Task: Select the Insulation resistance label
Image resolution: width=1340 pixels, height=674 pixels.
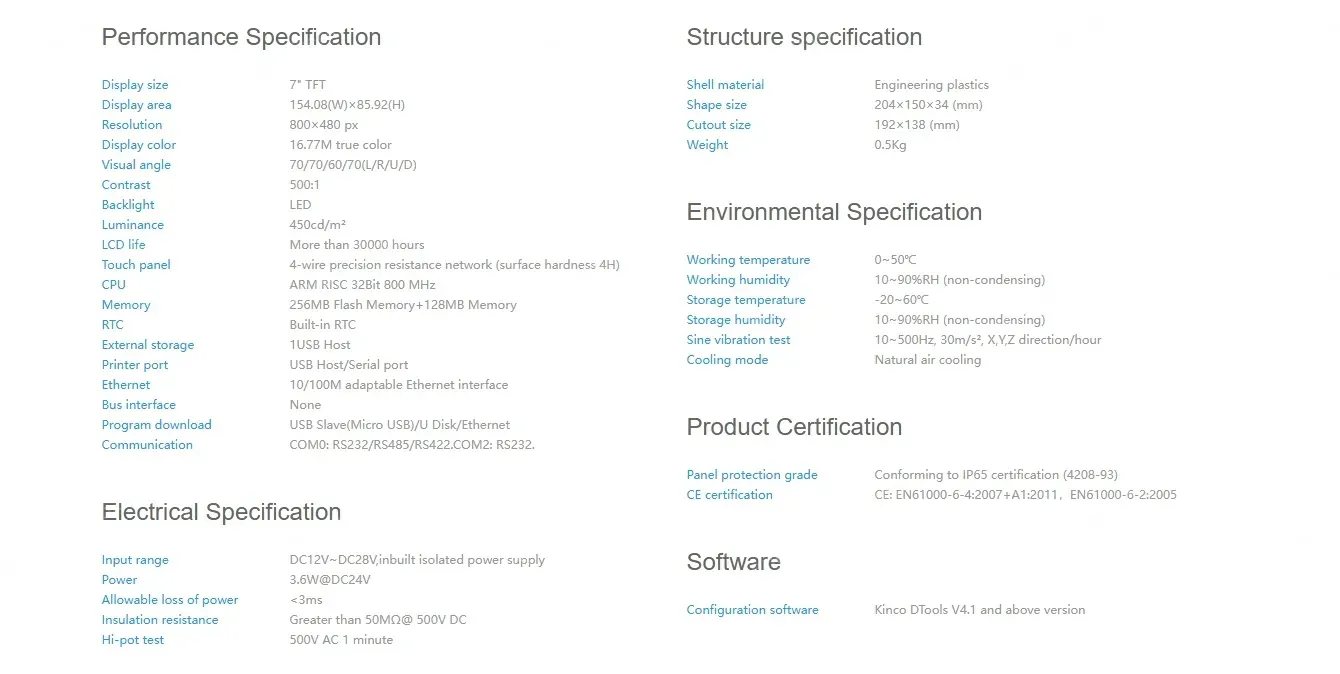Action: (160, 620)
